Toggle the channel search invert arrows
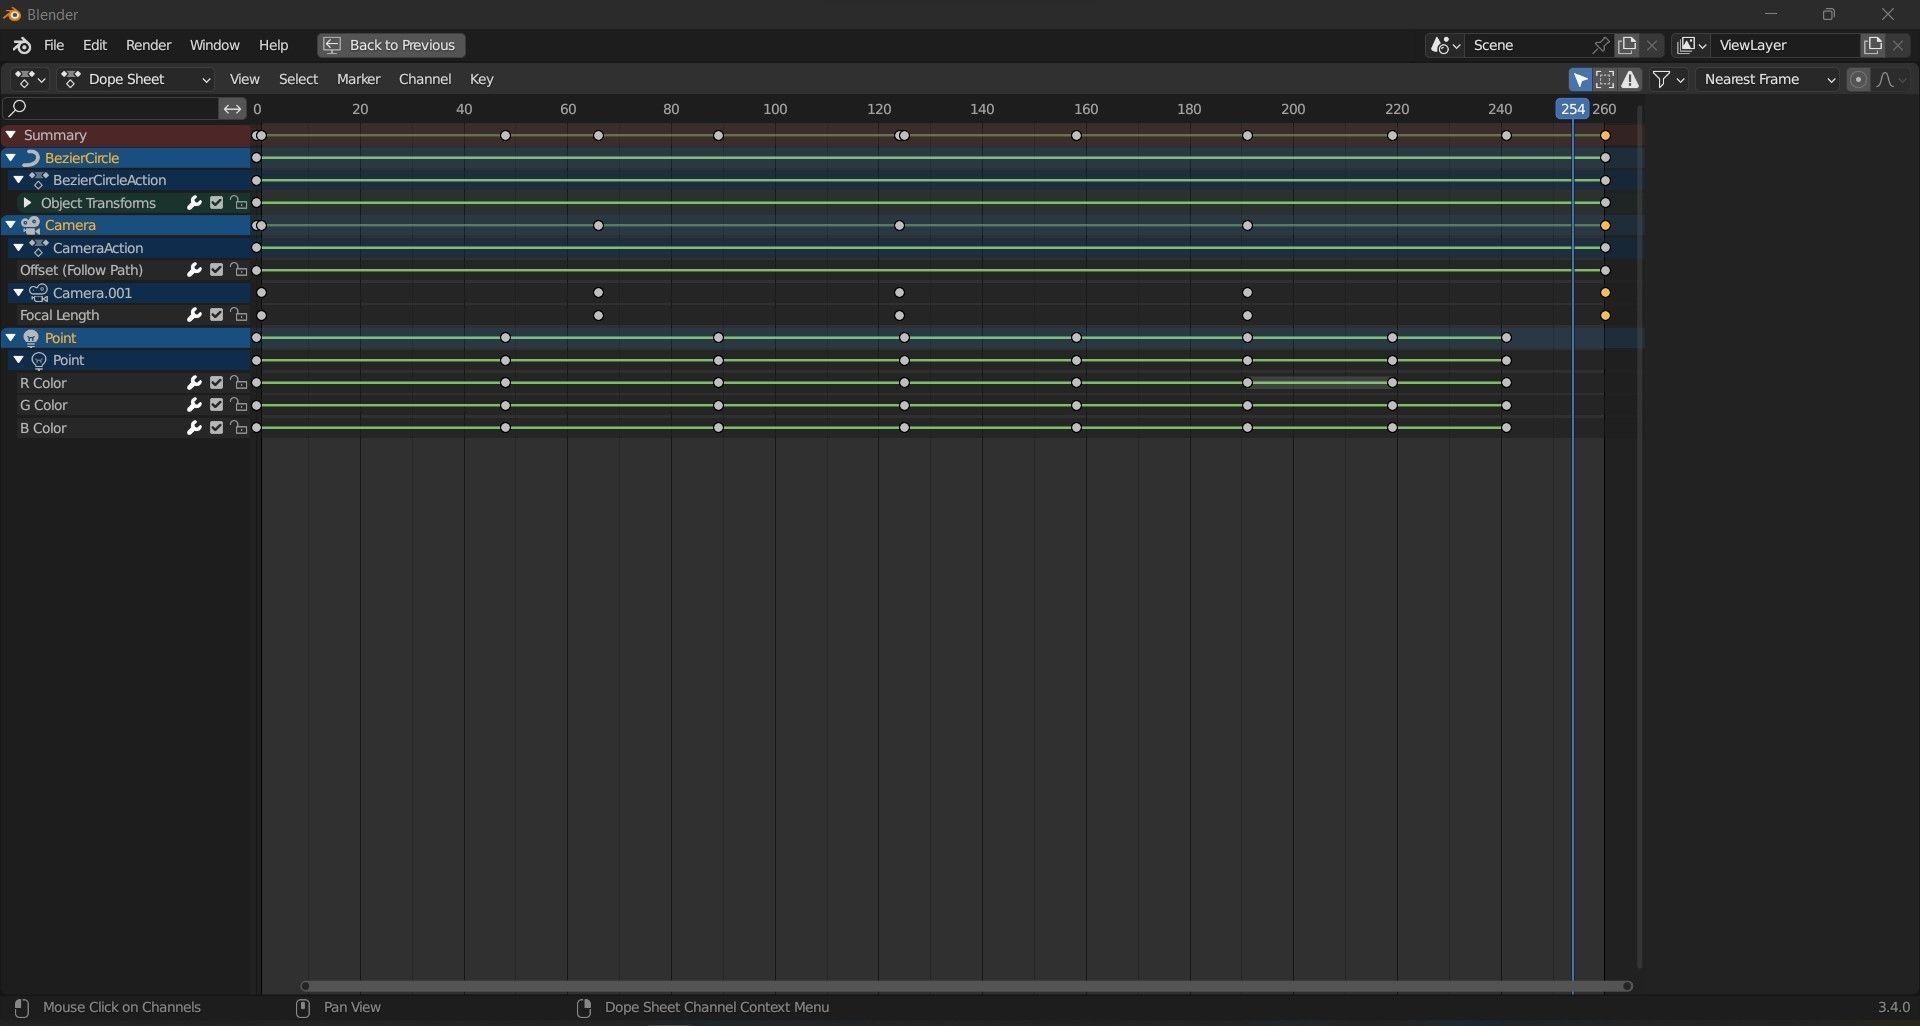The height and width of the screenshot is (1026, 1920). [232, 109]
